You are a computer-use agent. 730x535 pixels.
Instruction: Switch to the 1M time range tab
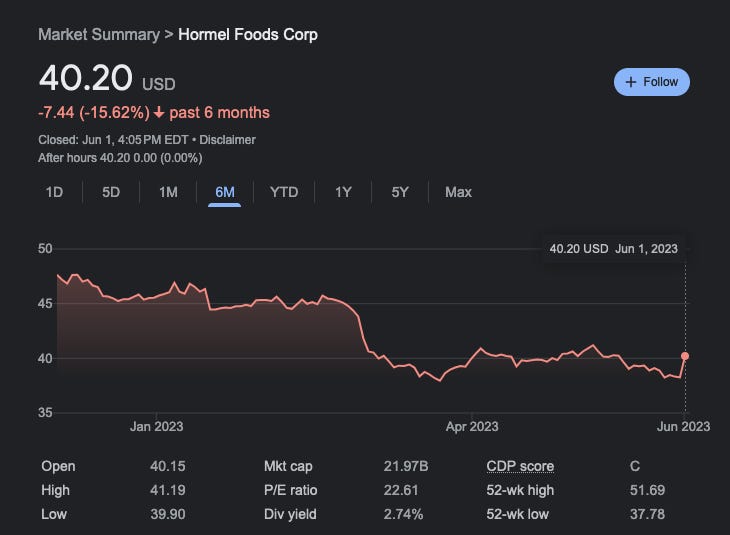[x=168, y=192]
